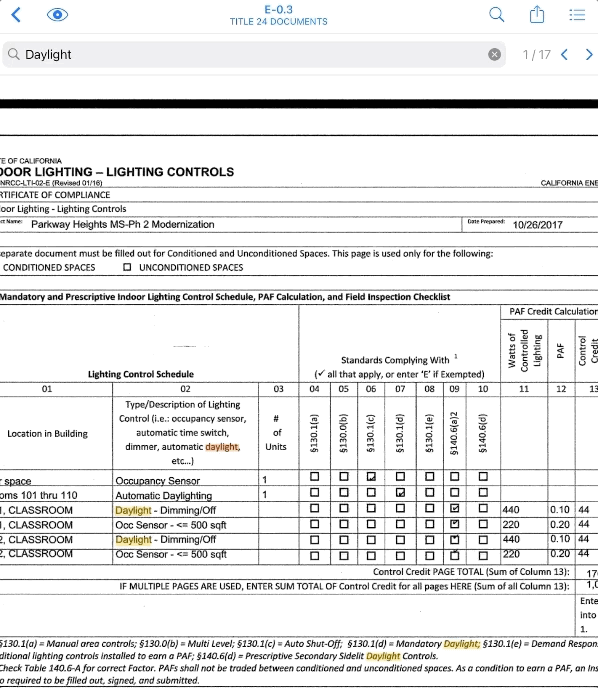Image resolution: width=598 pixels, height=688 pixels.
Task: Toggle §130.1(e) checkbox in Automatic Daylighting row
Action: coord(430,492)
